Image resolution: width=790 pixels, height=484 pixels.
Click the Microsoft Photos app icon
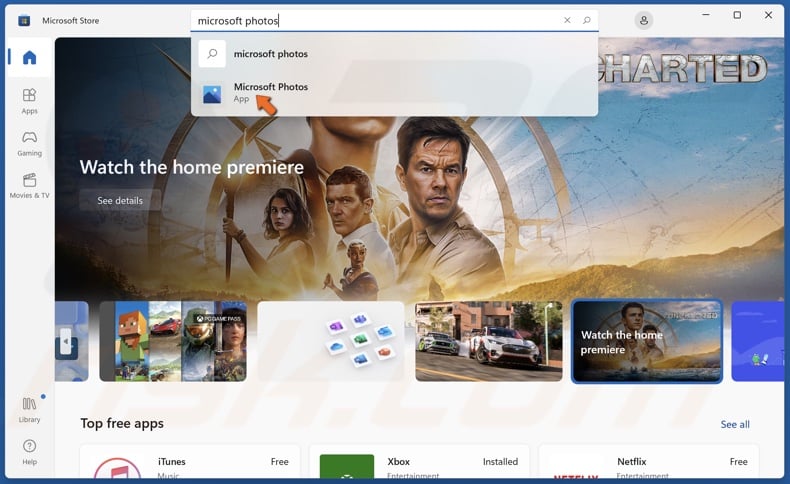(x=212, y=94)
